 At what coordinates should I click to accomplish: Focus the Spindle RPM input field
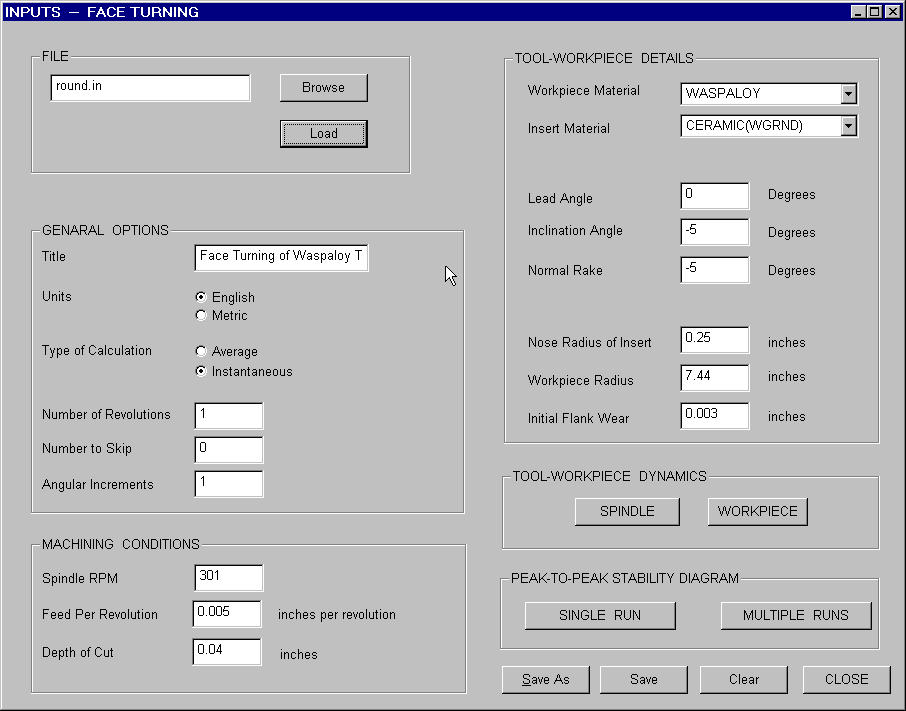pos(229,578)
